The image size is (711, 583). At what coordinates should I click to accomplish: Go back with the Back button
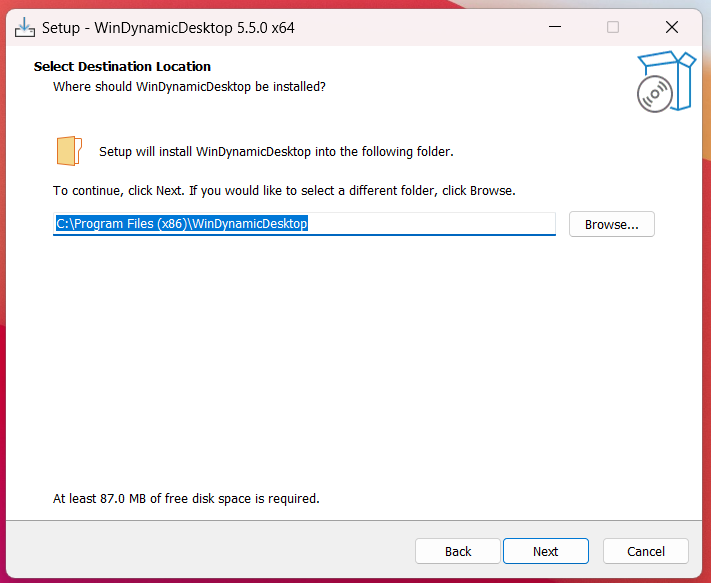(458, 551)
